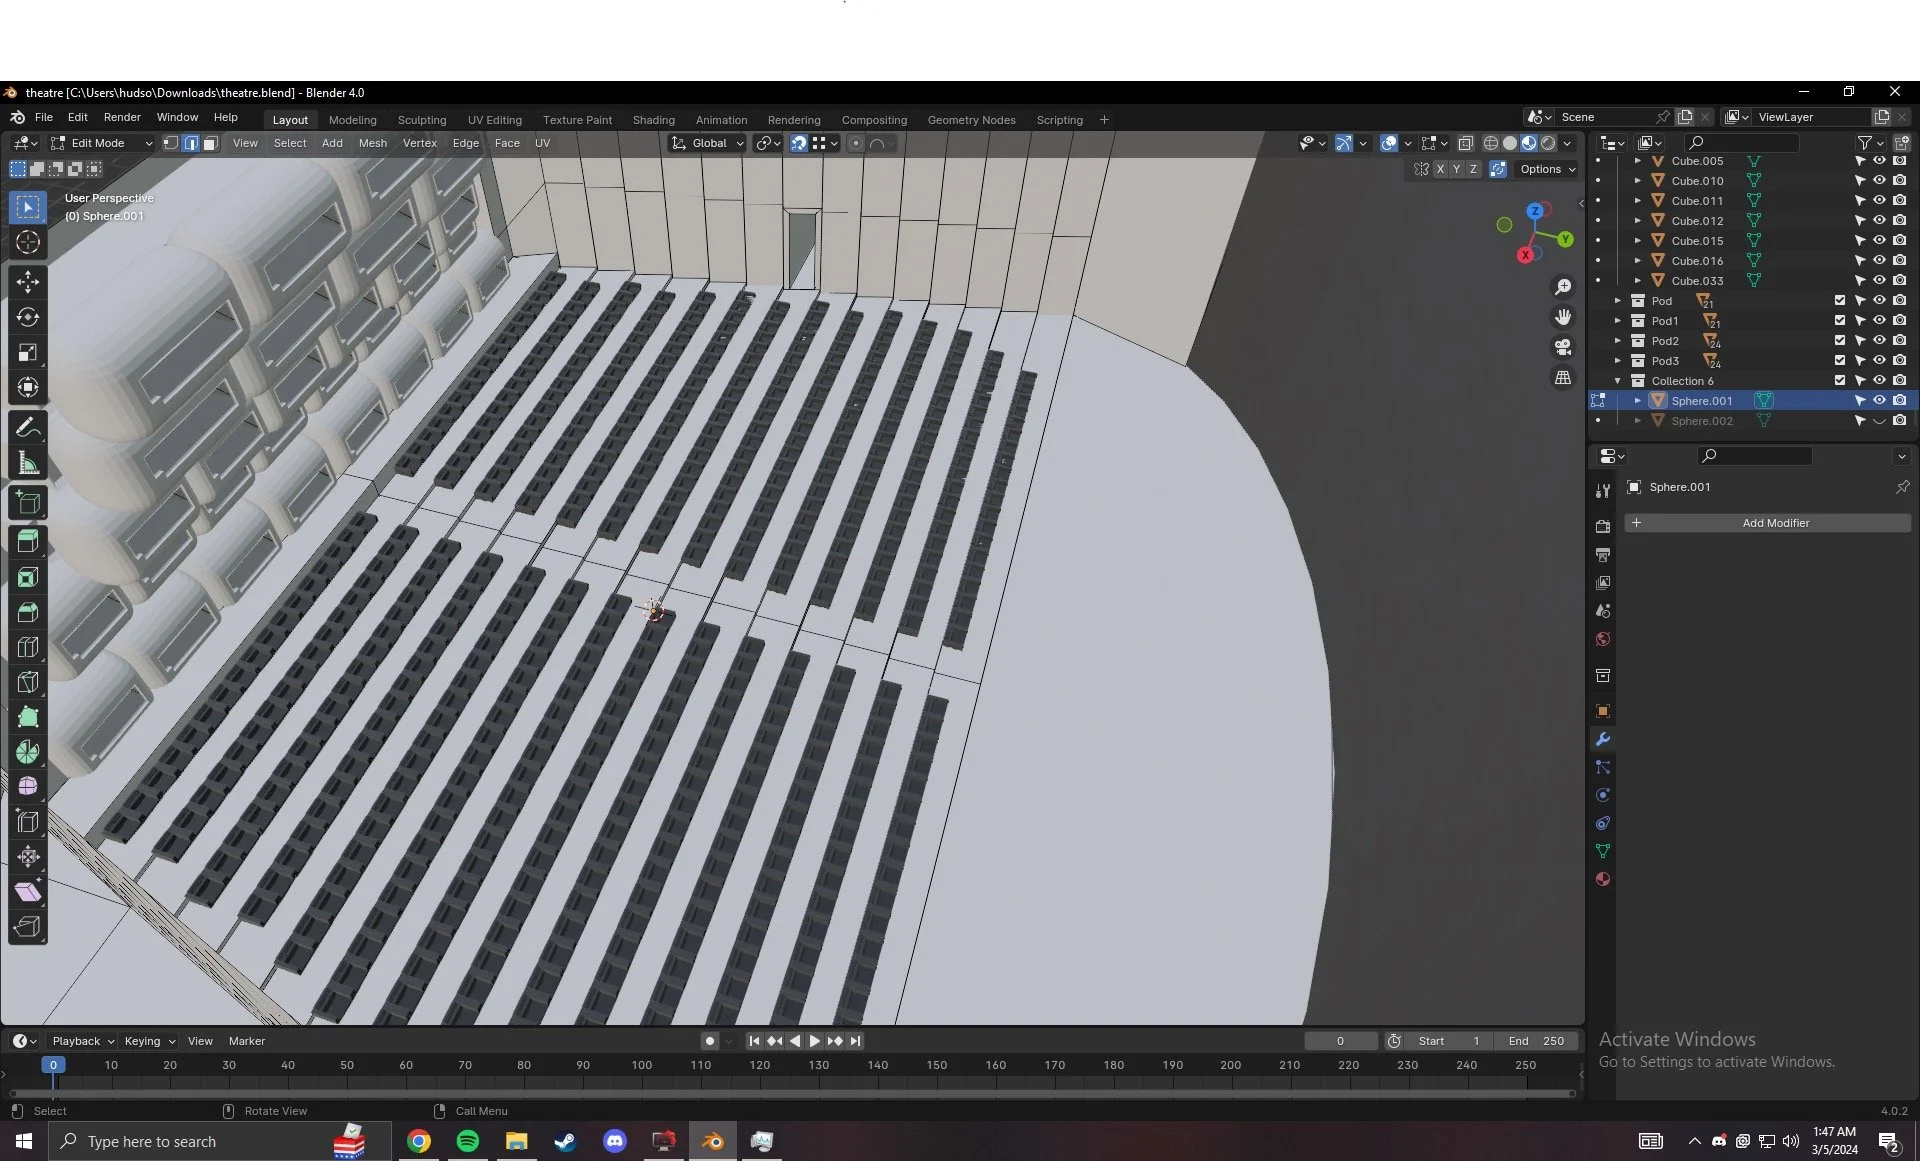This screenshot has width=1920, height=1161.
Task: Choose the Loop Cut tool
Action: click(28, 647)
